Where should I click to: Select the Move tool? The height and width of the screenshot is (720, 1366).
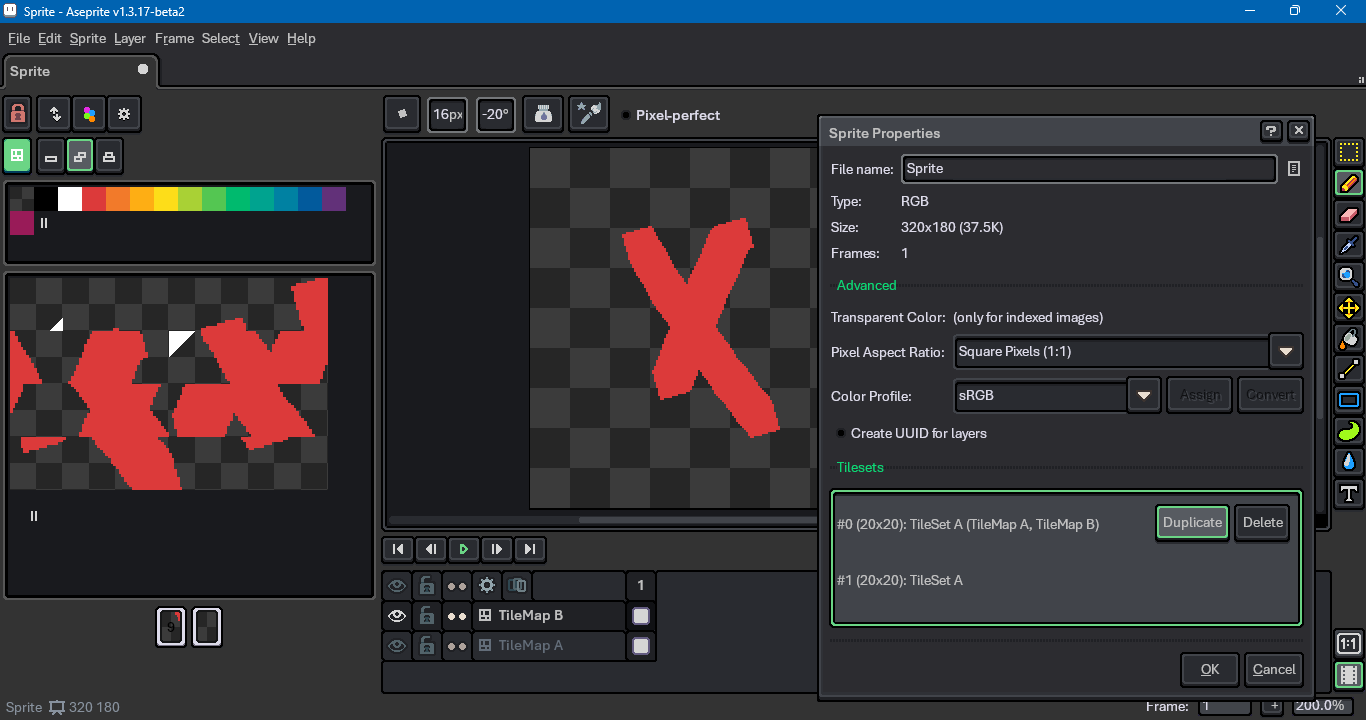[x=1349, y=307]
